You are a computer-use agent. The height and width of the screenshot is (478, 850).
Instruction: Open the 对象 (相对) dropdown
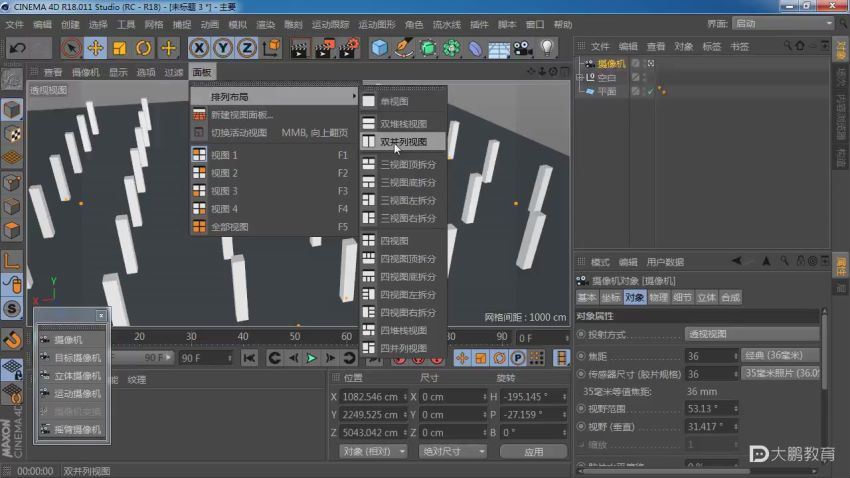374,451
